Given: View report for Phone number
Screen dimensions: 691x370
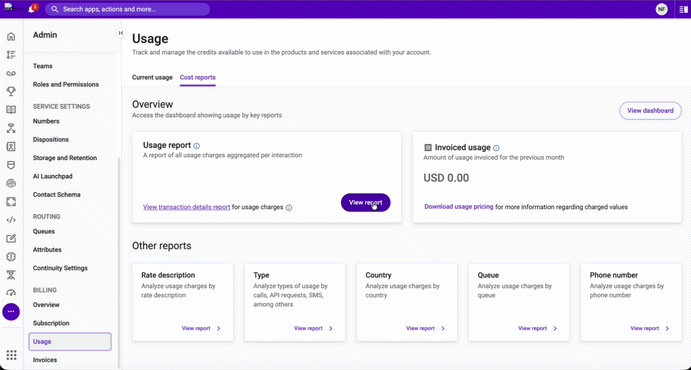Looking at the screenshot, I should pos(650,329).
